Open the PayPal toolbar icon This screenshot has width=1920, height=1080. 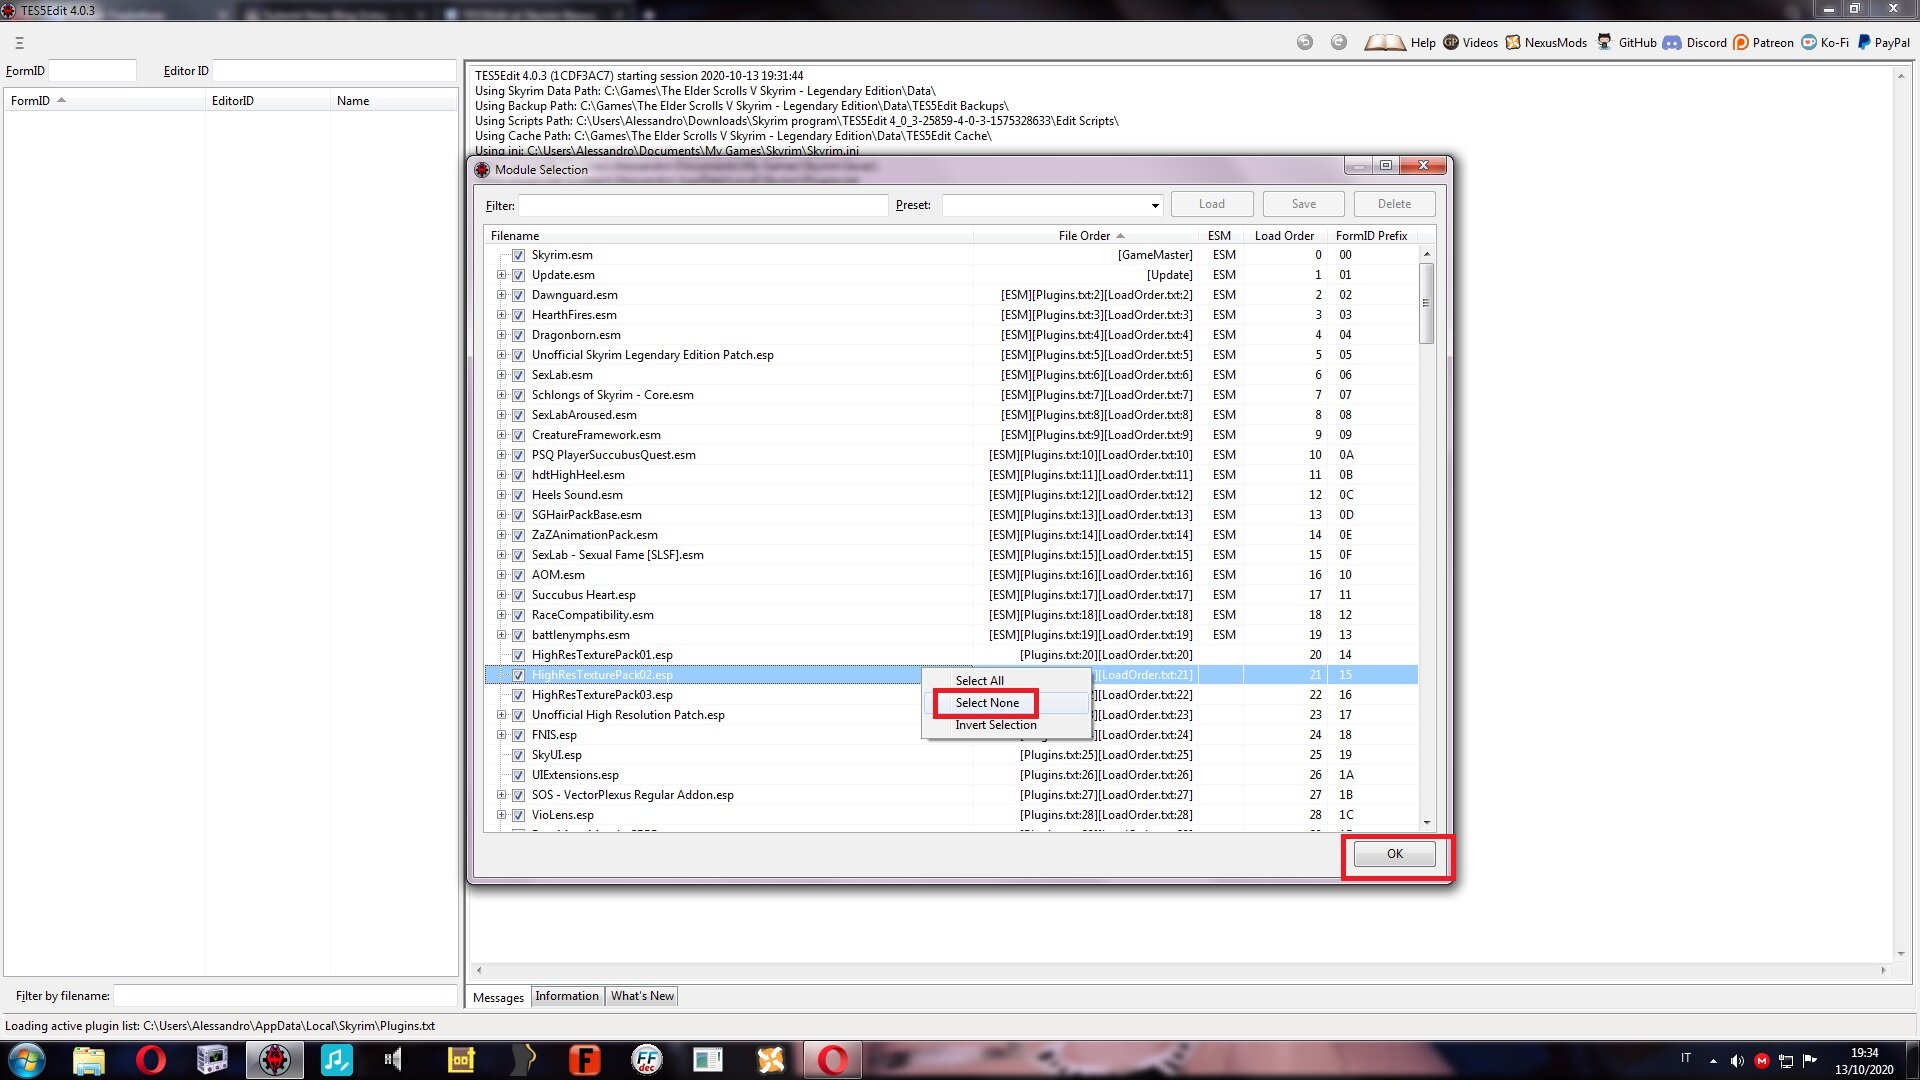tap(1864, 42)
